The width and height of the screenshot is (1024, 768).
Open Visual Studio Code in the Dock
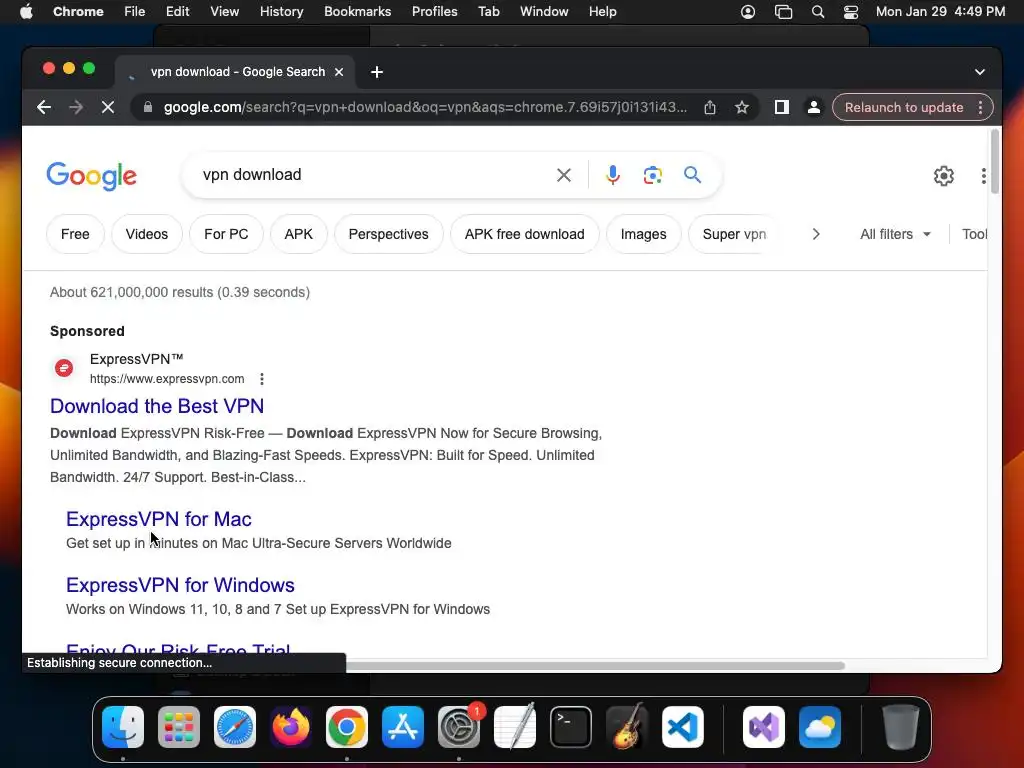pyautogui.click(x=682, y=727)
